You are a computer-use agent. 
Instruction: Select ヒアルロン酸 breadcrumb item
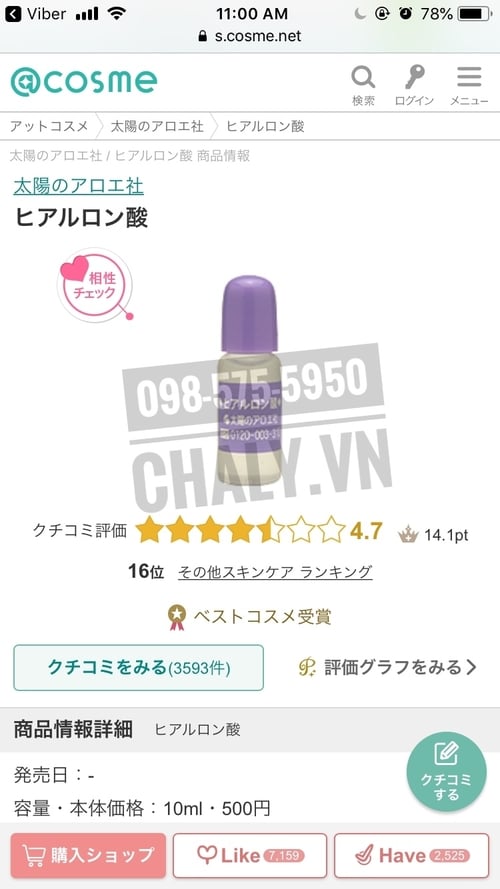265,126
